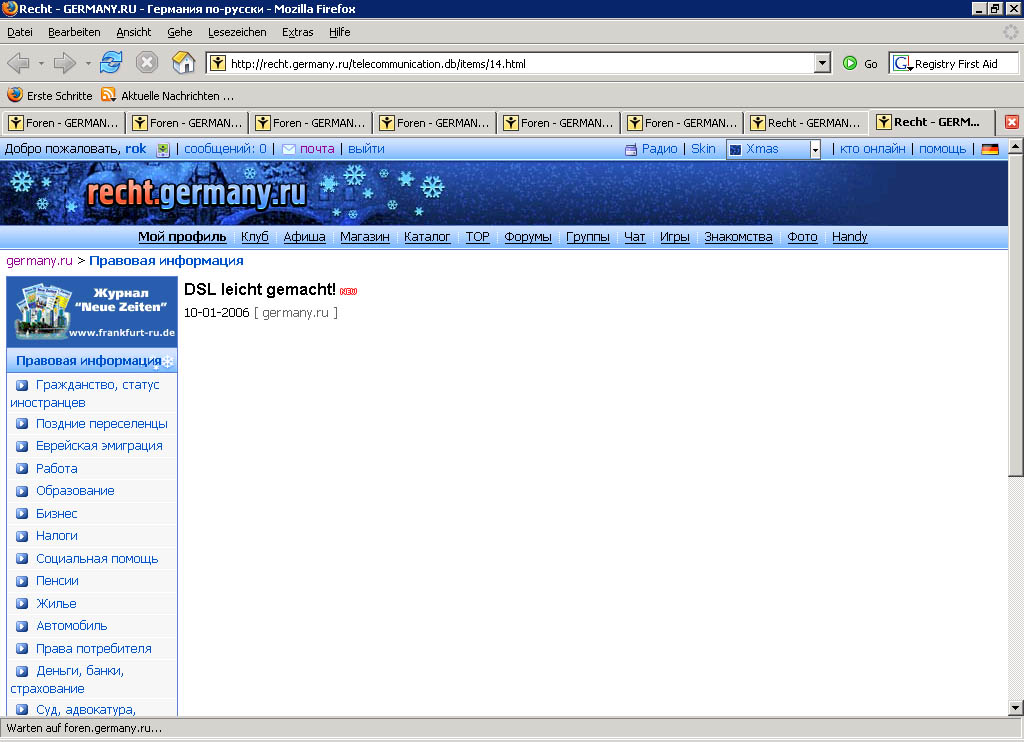Open the Hilfe menu
The width and height of the screenshot is (1024, 742).
[339, 32]
